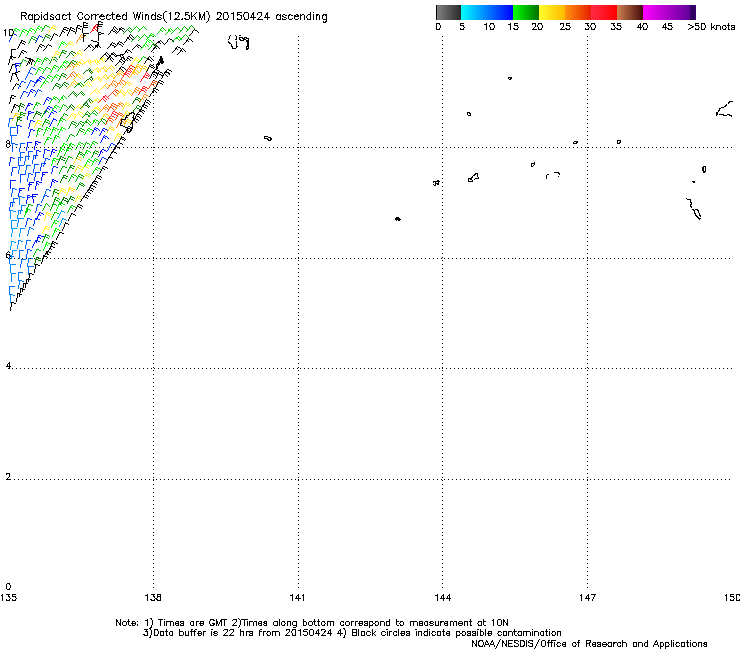Image resolution: width=740 pixels, height=650 pixels.
Task: Click the dark purple >50 knots segment
Action: tap(693, 12)
